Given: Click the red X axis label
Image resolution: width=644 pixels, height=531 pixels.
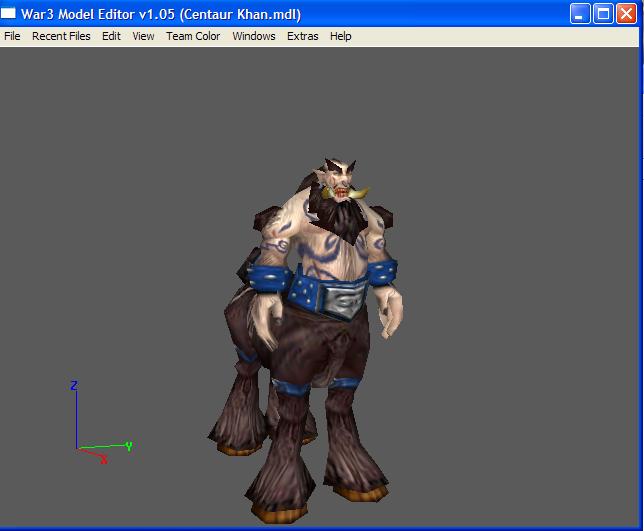Looking at the screenshot, I should coord(104,460).
